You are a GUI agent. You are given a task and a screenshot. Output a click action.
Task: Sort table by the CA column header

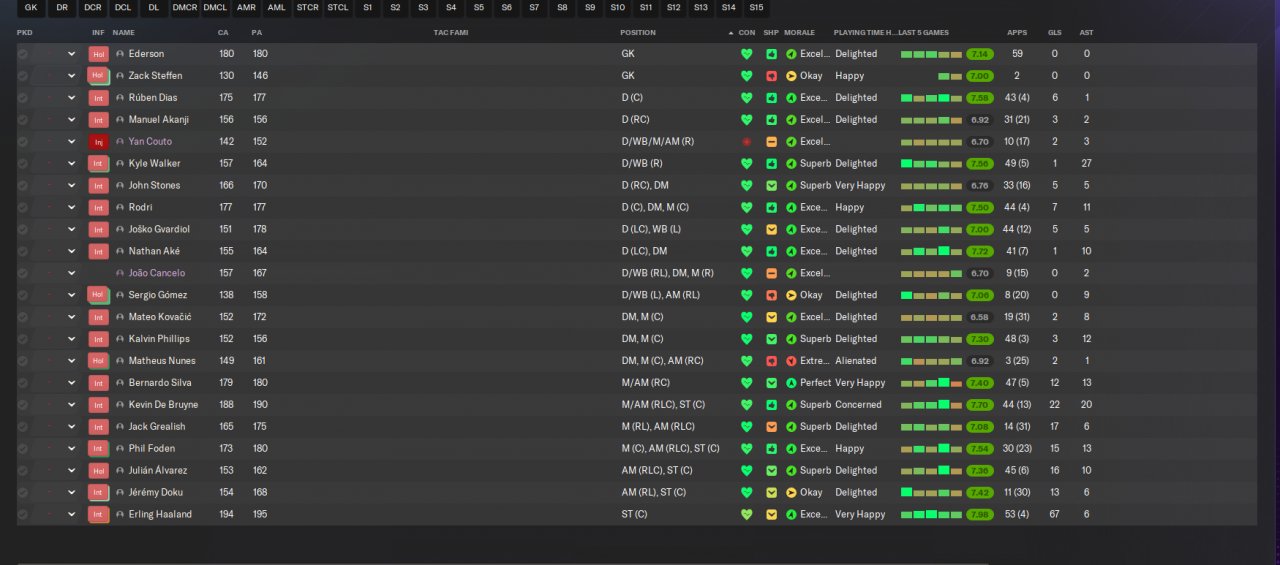pos(224,33)
